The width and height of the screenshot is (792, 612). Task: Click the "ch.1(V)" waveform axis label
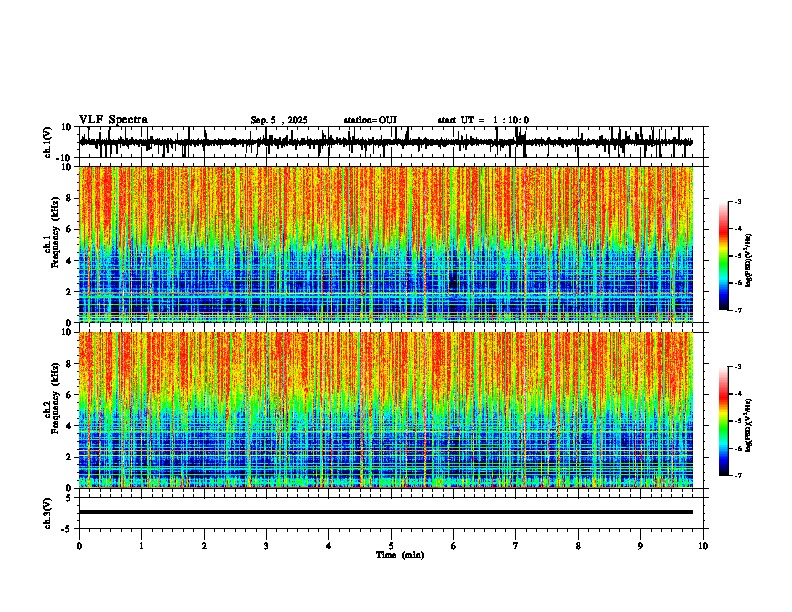pyautogui.click(x=48, y=142)
